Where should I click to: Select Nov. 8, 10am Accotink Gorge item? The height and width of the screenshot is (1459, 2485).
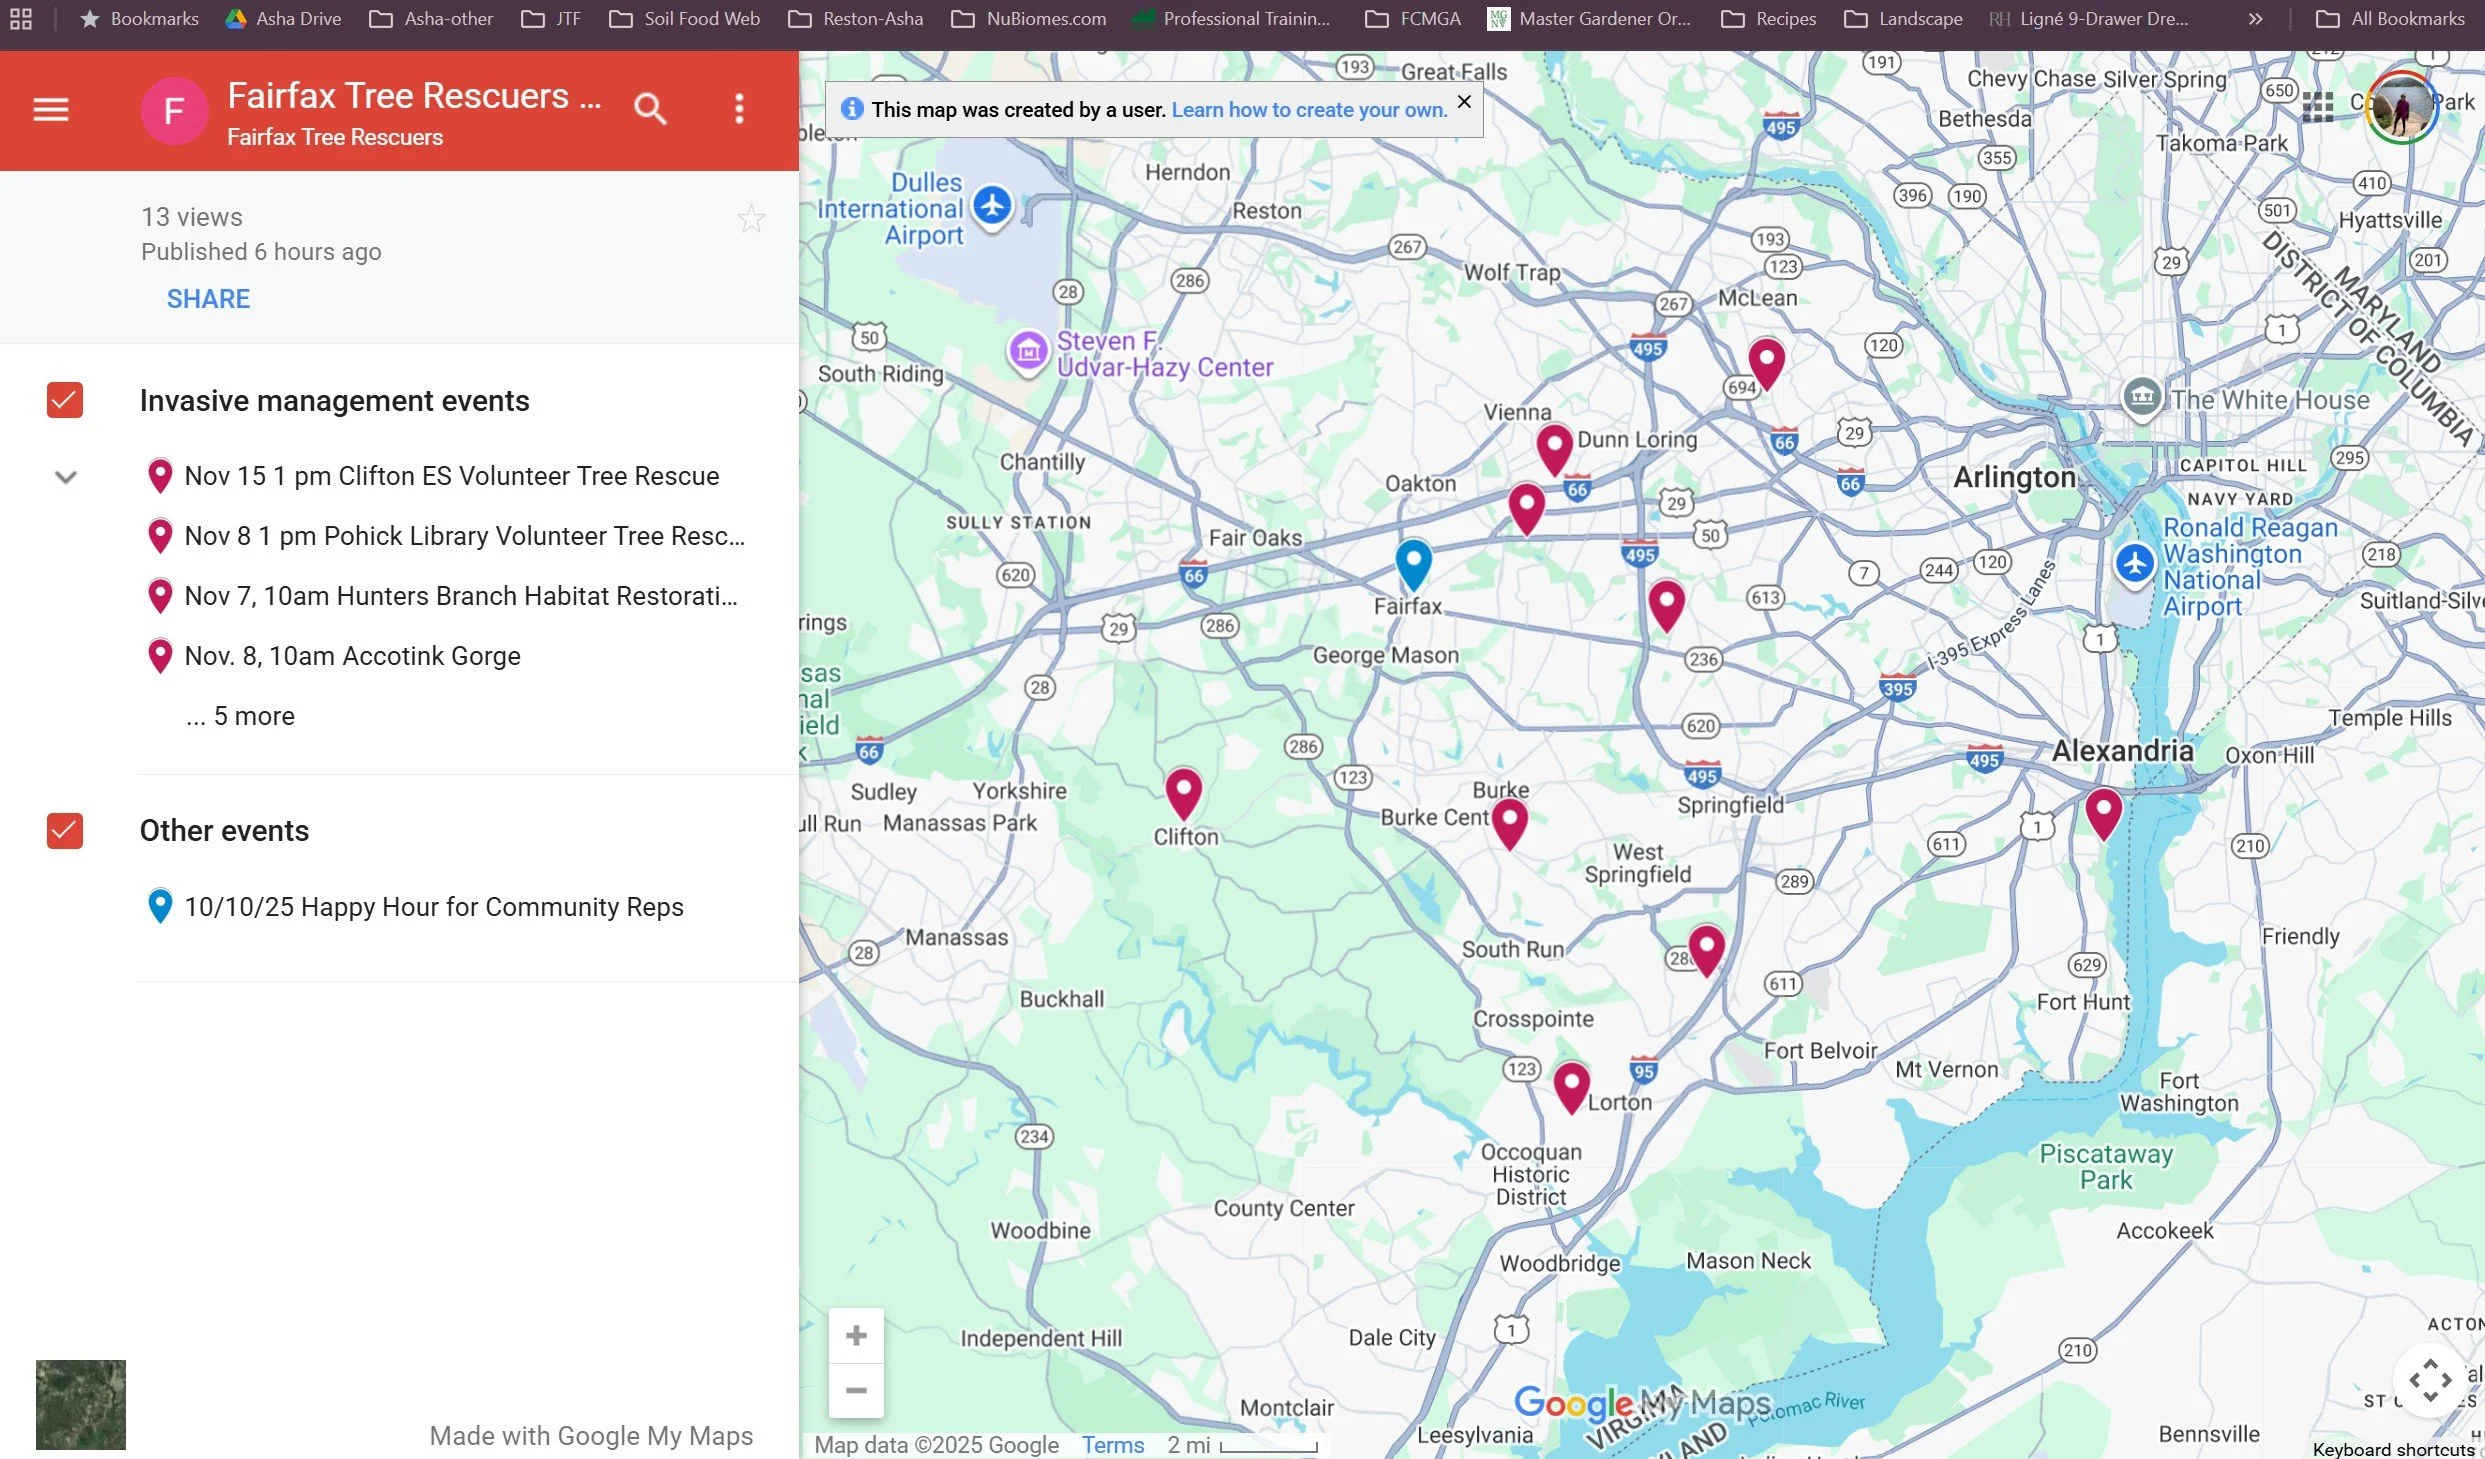[x=352, y=656]
